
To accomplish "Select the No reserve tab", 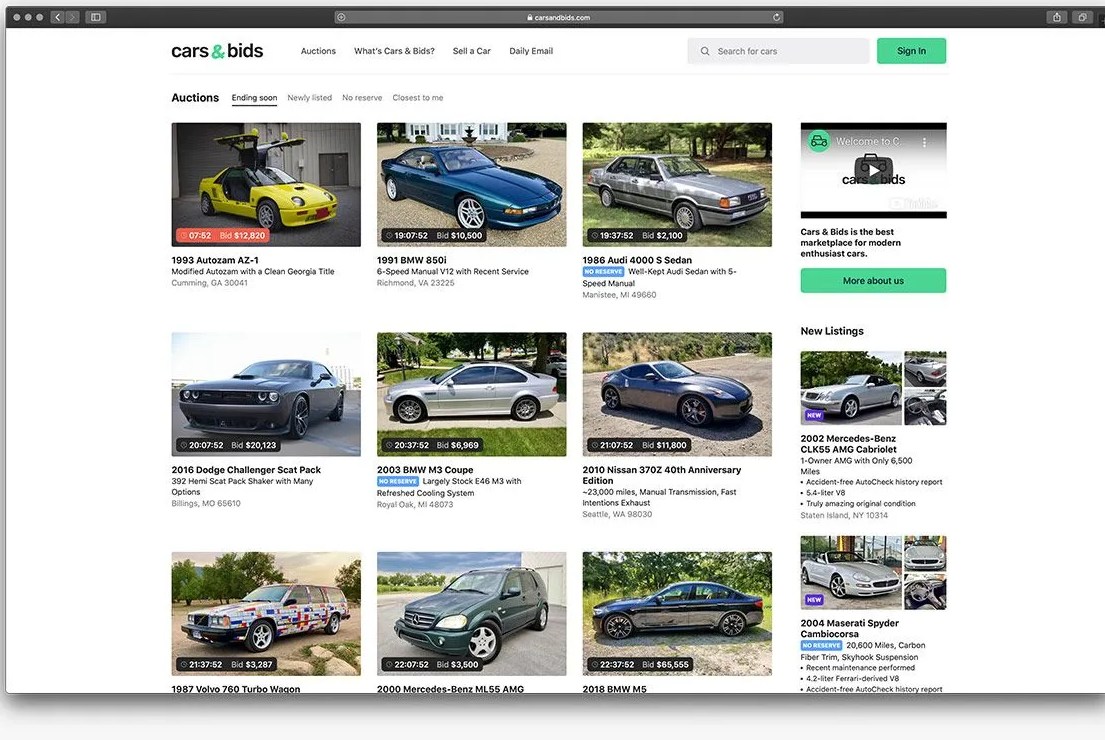I will coord(362,98).
